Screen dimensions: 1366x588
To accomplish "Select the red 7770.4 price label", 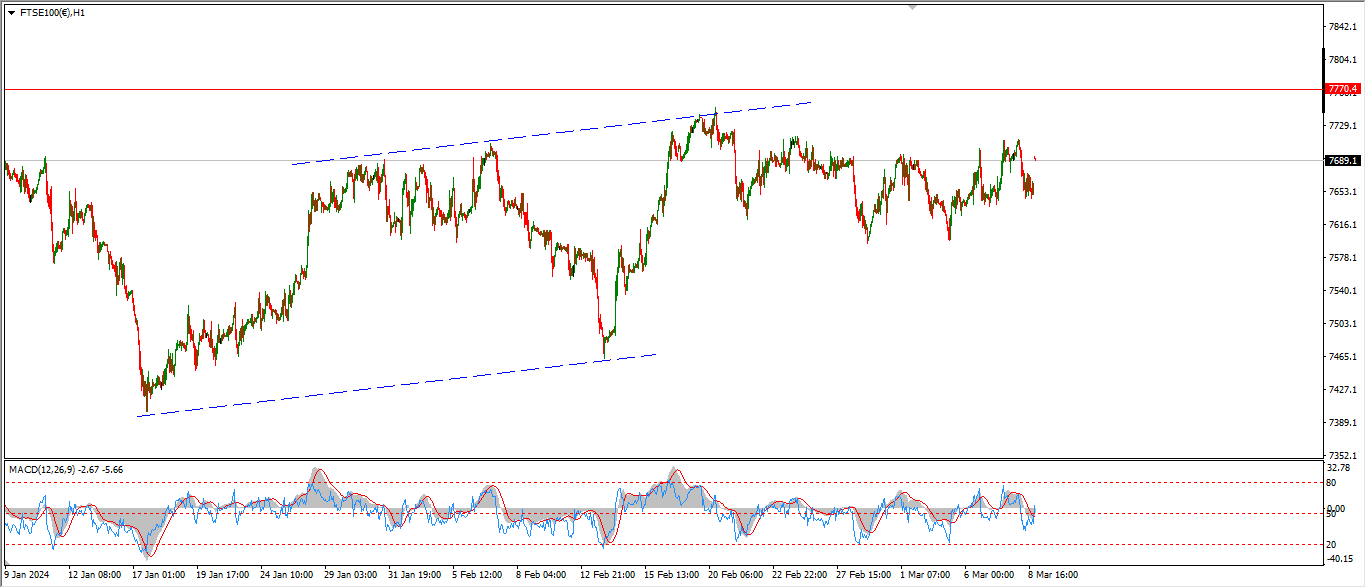I will coord(1342,89).
